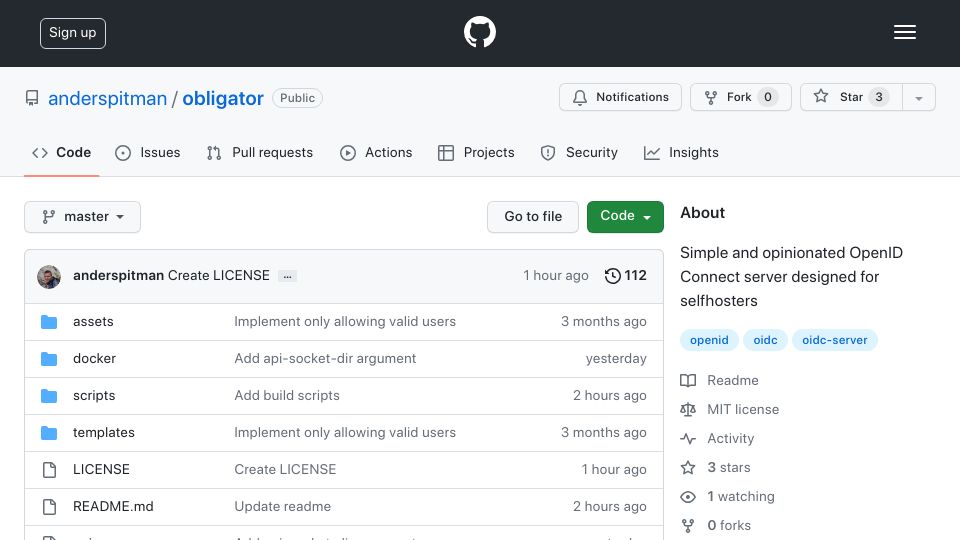Open the docker folder

point(94,359)
